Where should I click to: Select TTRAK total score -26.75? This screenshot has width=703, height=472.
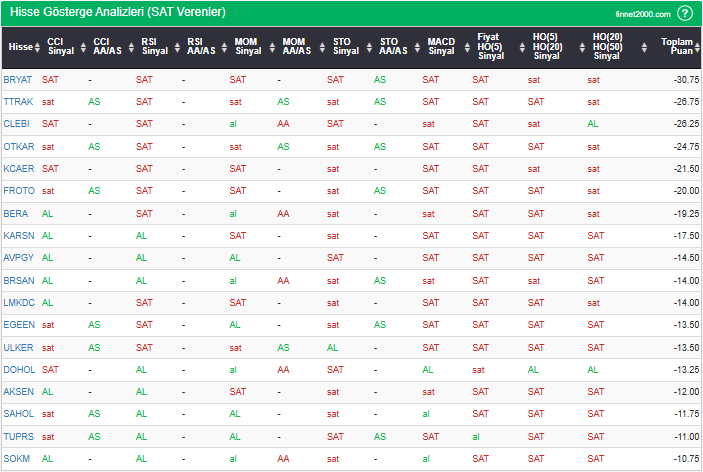click(x=686, y=102)
